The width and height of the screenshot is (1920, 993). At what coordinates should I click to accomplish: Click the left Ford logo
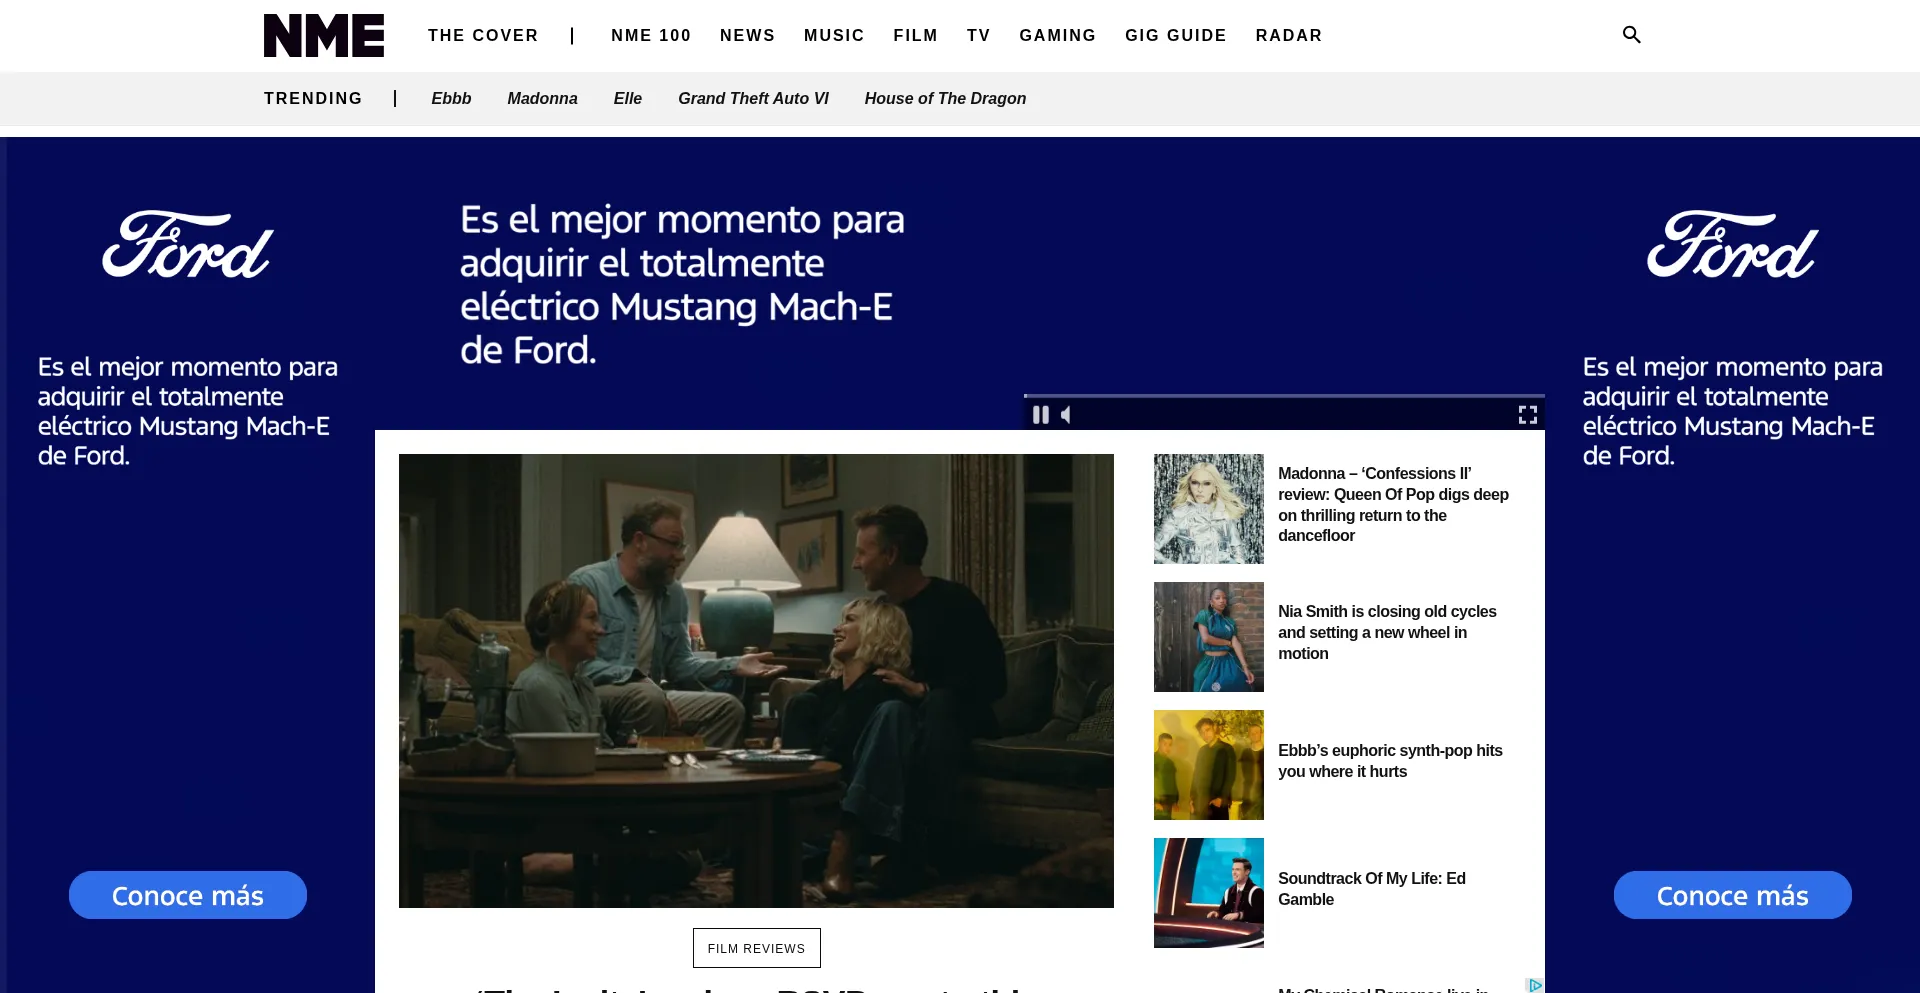coord(187,244)
